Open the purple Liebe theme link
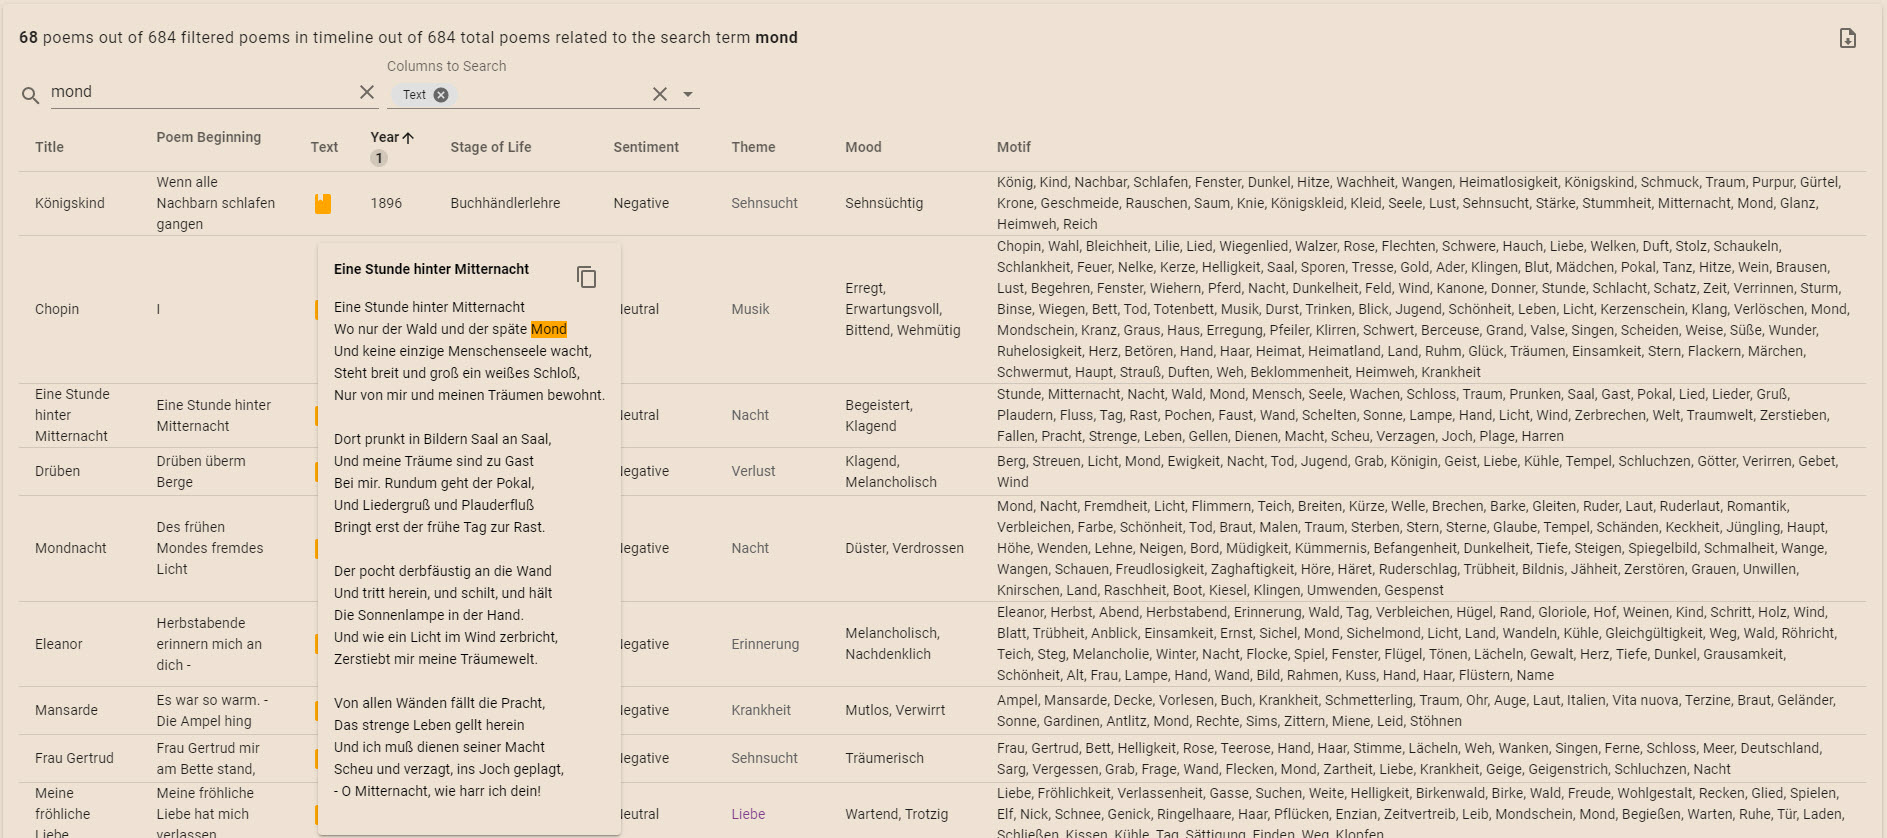1887x838 pixels. coord(748,814)
